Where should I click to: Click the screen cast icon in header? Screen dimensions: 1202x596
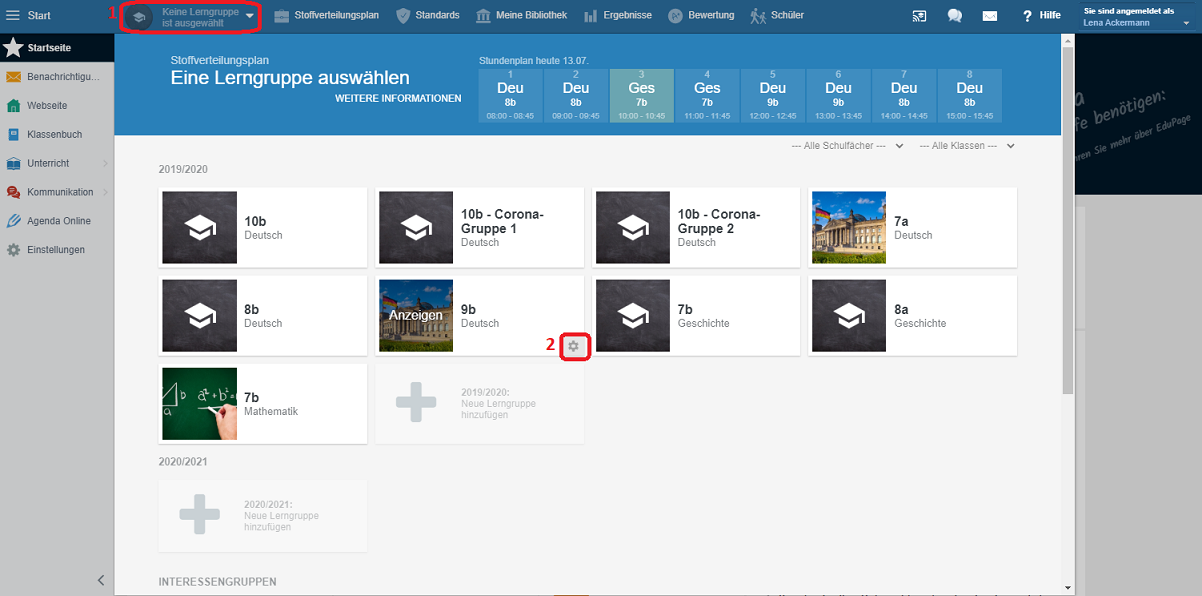click(x=920, y=16)
